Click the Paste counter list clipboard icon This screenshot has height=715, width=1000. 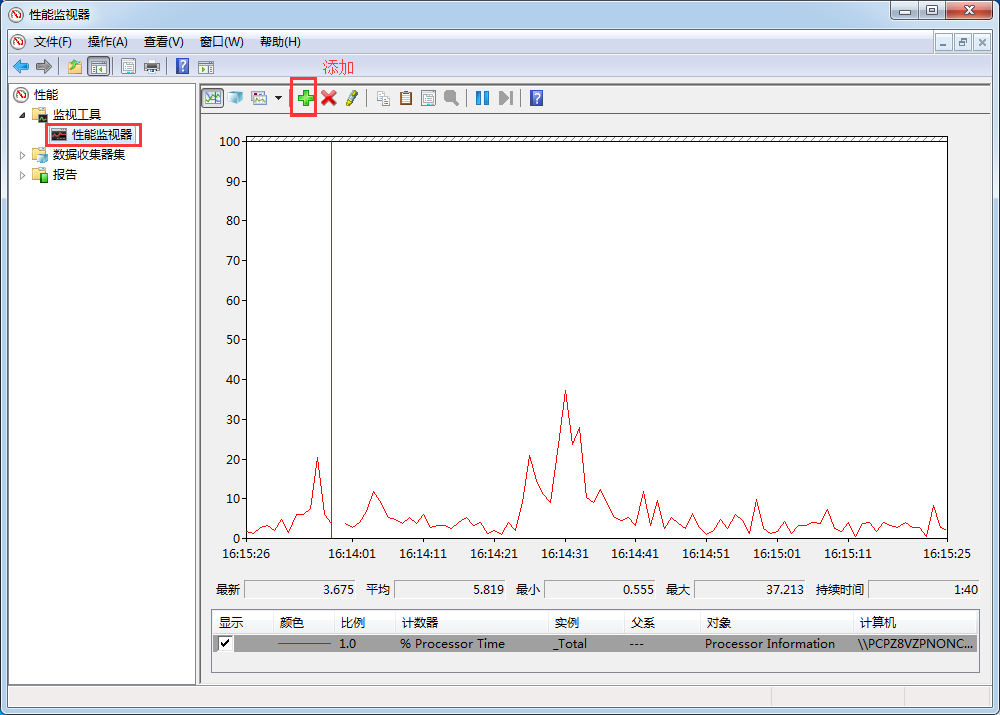(406, 98)
